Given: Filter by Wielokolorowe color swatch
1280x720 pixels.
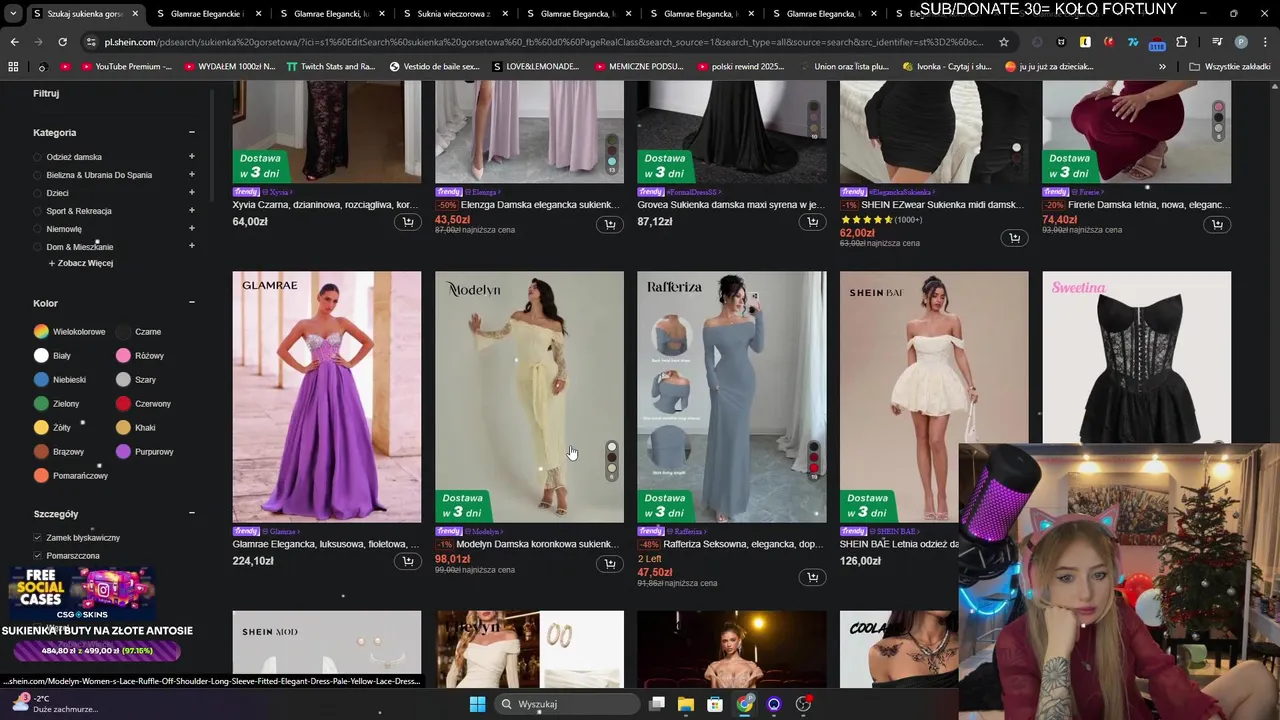Looking at the screenshot, I should point(41,331).
